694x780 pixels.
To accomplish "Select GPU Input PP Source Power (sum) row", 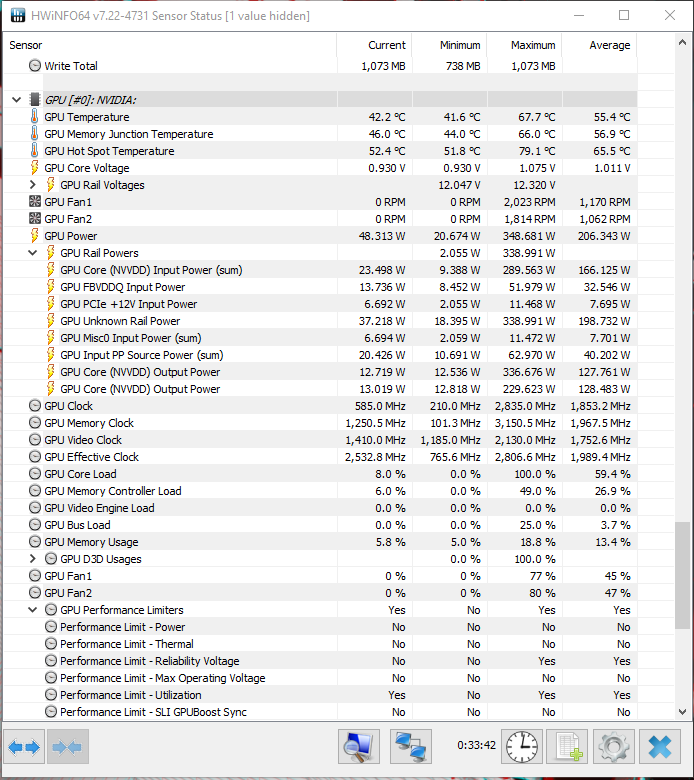I will (320, 355).
